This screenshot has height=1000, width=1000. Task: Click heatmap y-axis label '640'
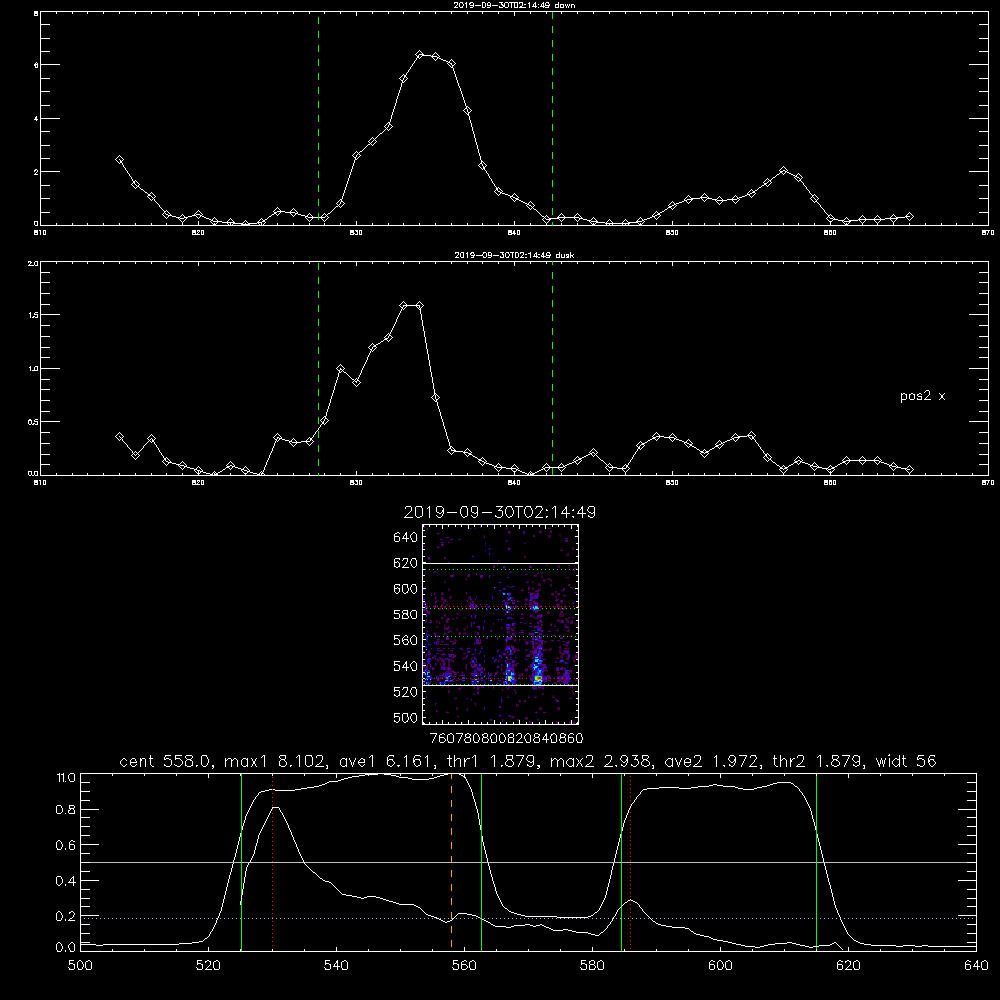tap(406, 538)
